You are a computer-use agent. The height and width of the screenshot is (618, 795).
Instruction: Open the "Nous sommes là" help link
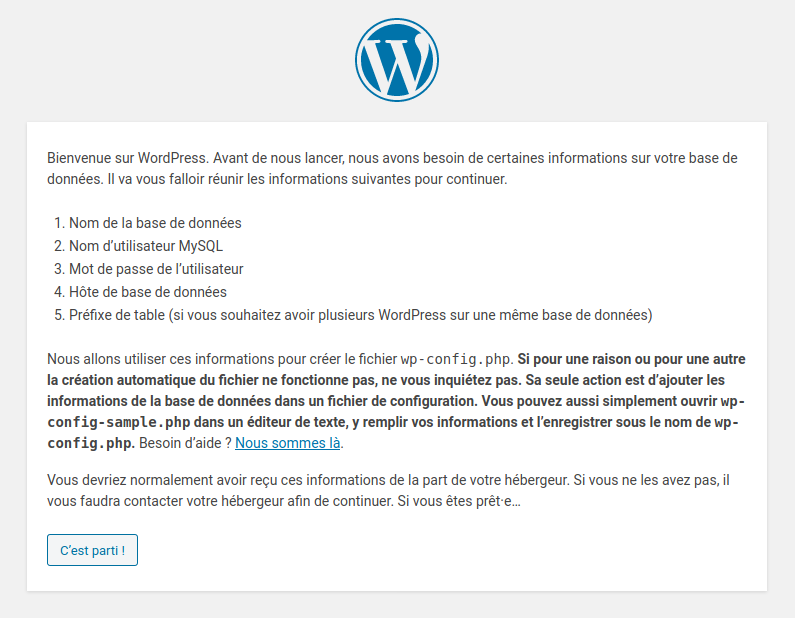288,443
